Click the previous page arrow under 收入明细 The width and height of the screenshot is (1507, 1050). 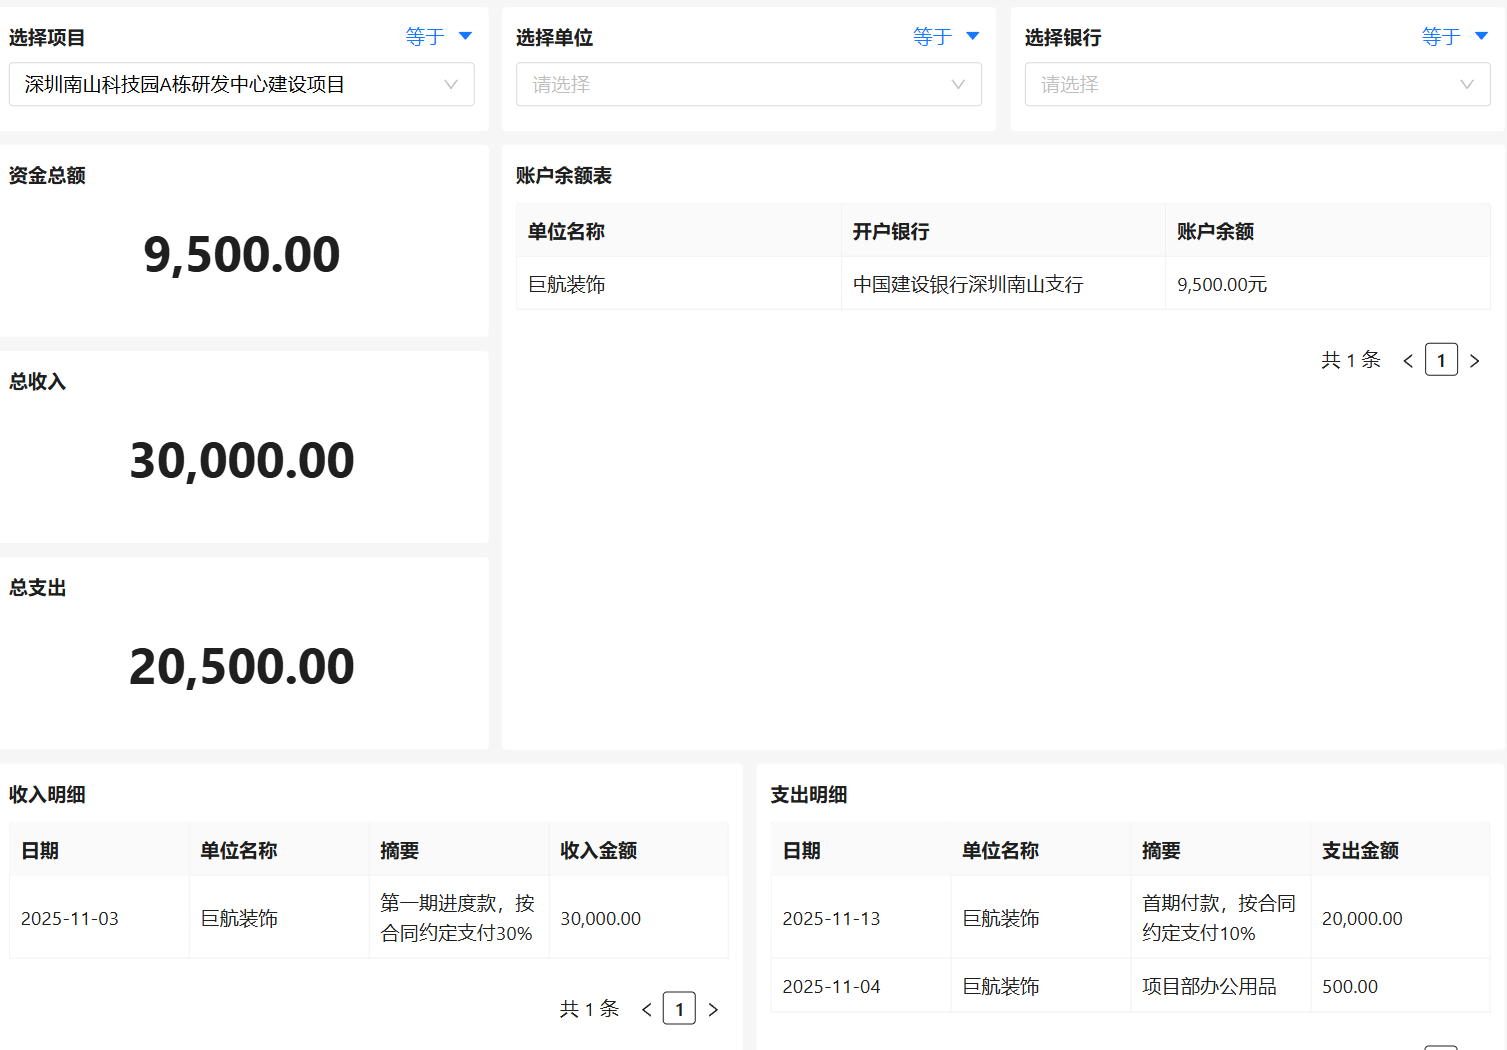[647, 1008]
